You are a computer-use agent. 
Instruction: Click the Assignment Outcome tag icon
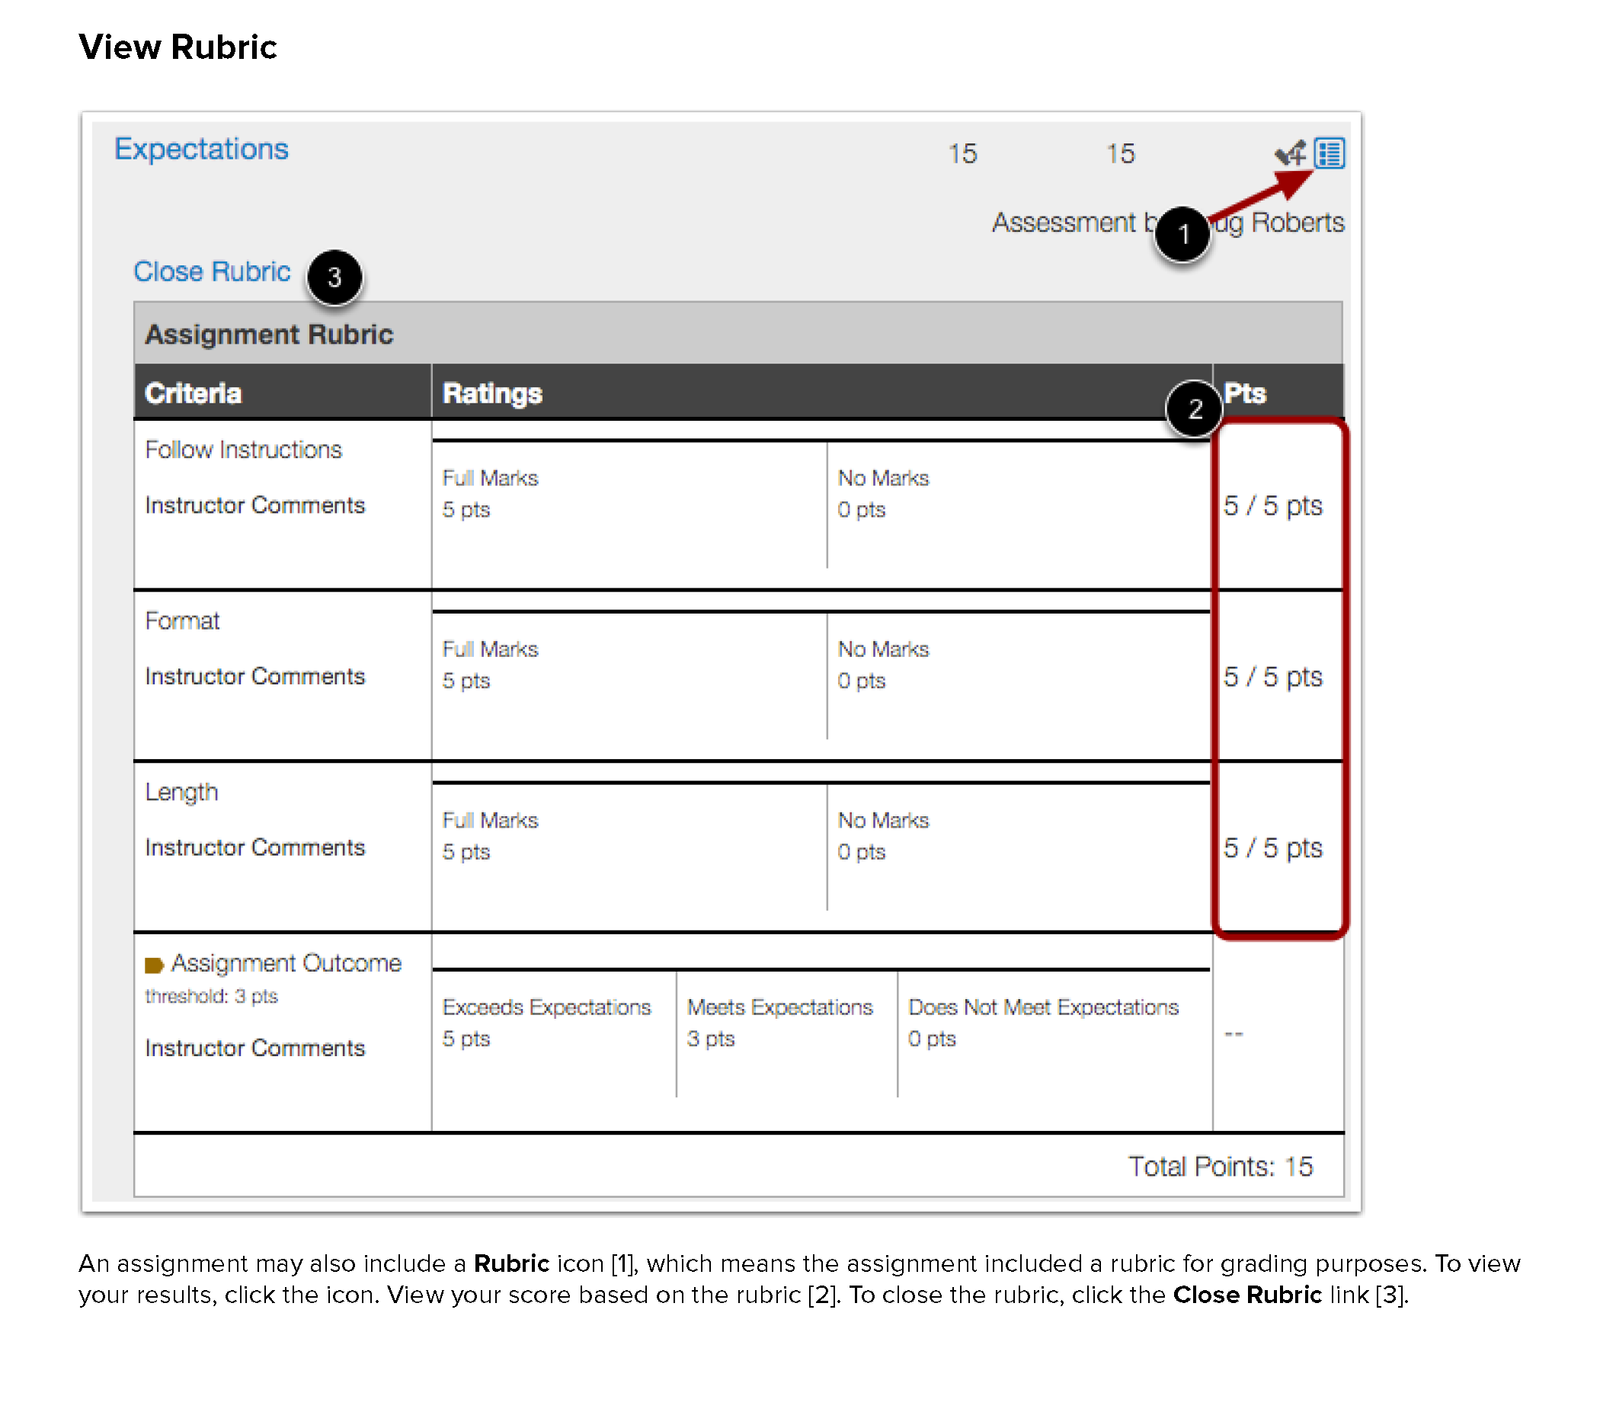coord(154,965)
